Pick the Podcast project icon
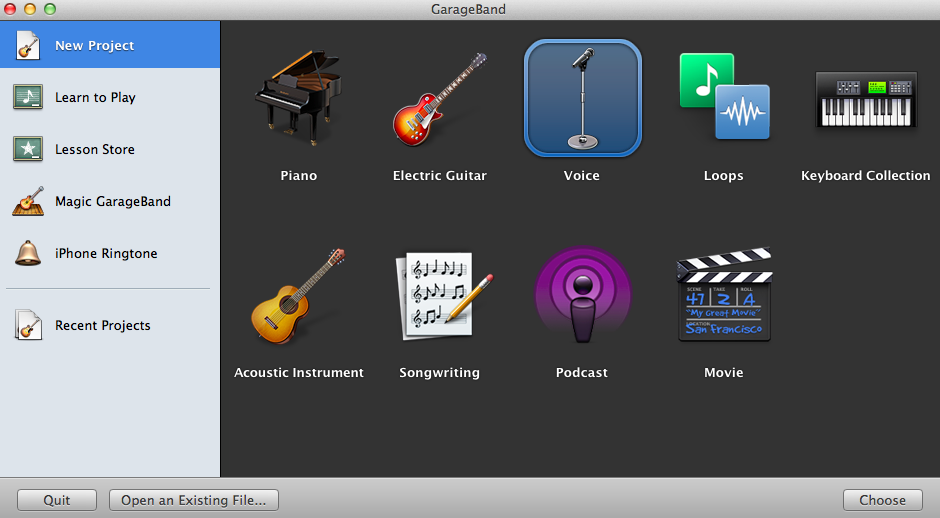This screenshot has width=940, height=518. click(x=583, y=294)
